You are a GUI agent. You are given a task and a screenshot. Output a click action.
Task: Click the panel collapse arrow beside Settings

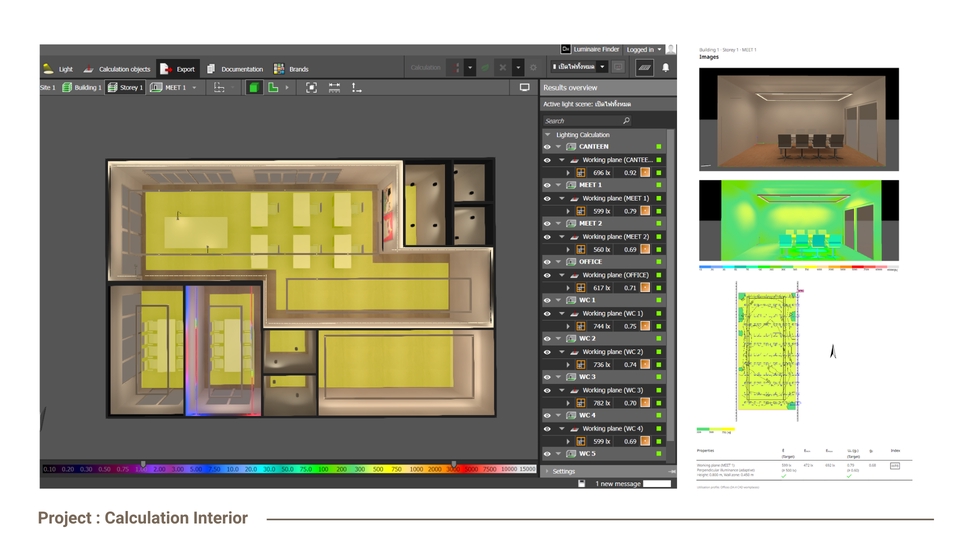(672, 471)
